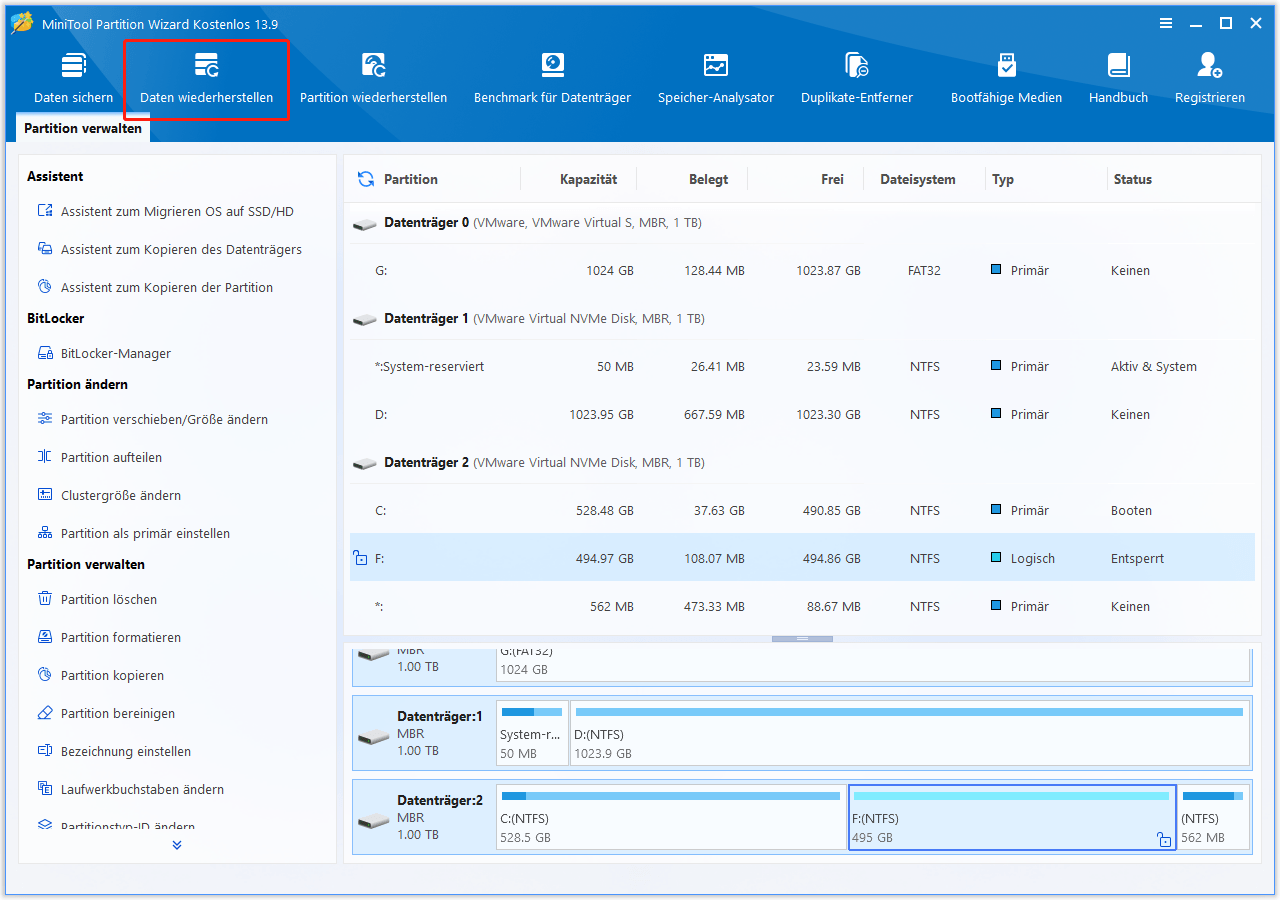Screen dimensions: 1281x901
Task: Click Entsperrt status of F:
Action: [1137, 559]
